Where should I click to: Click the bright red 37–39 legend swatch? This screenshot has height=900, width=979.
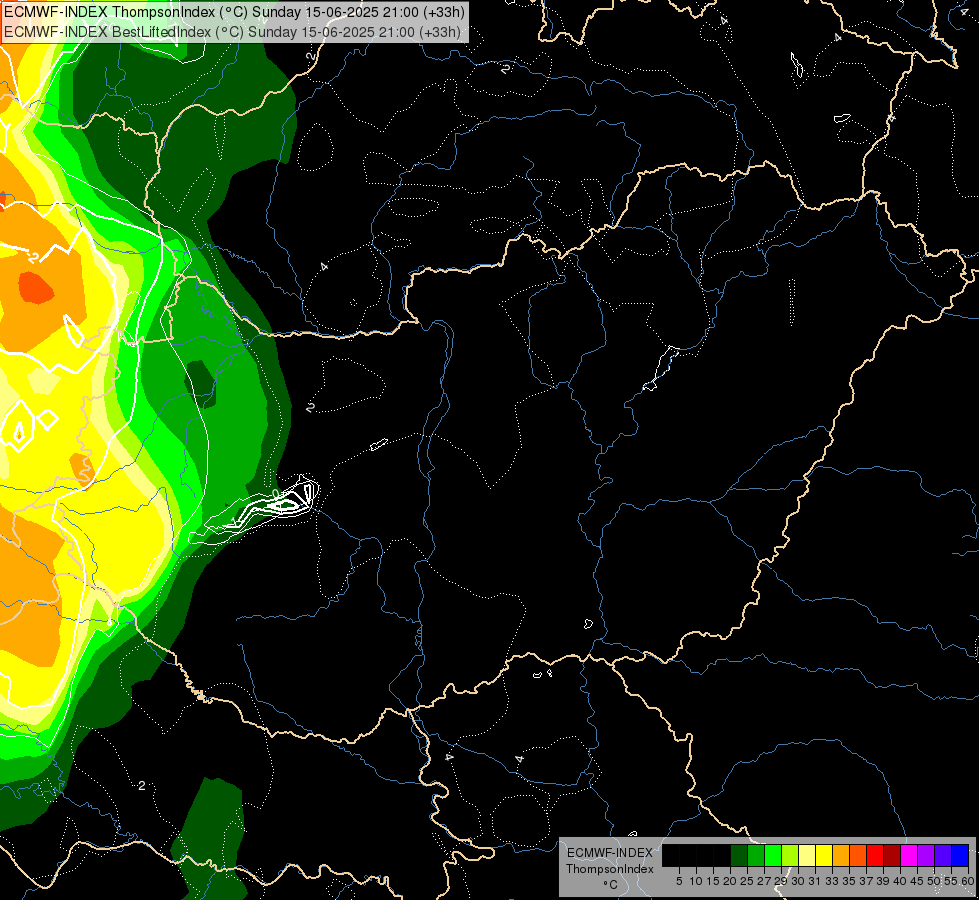(x=875, y=855)
